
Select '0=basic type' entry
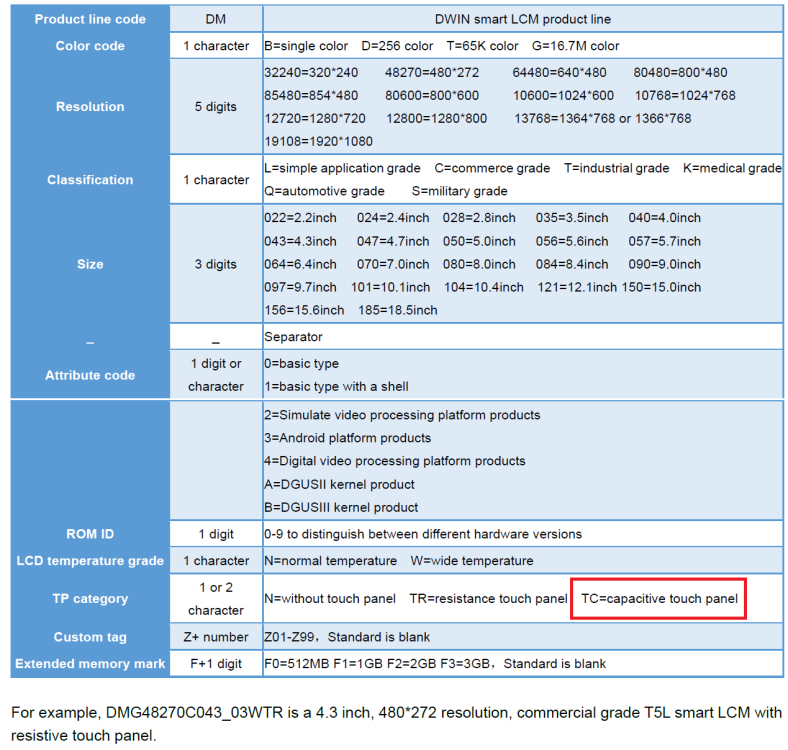(302, 363)
